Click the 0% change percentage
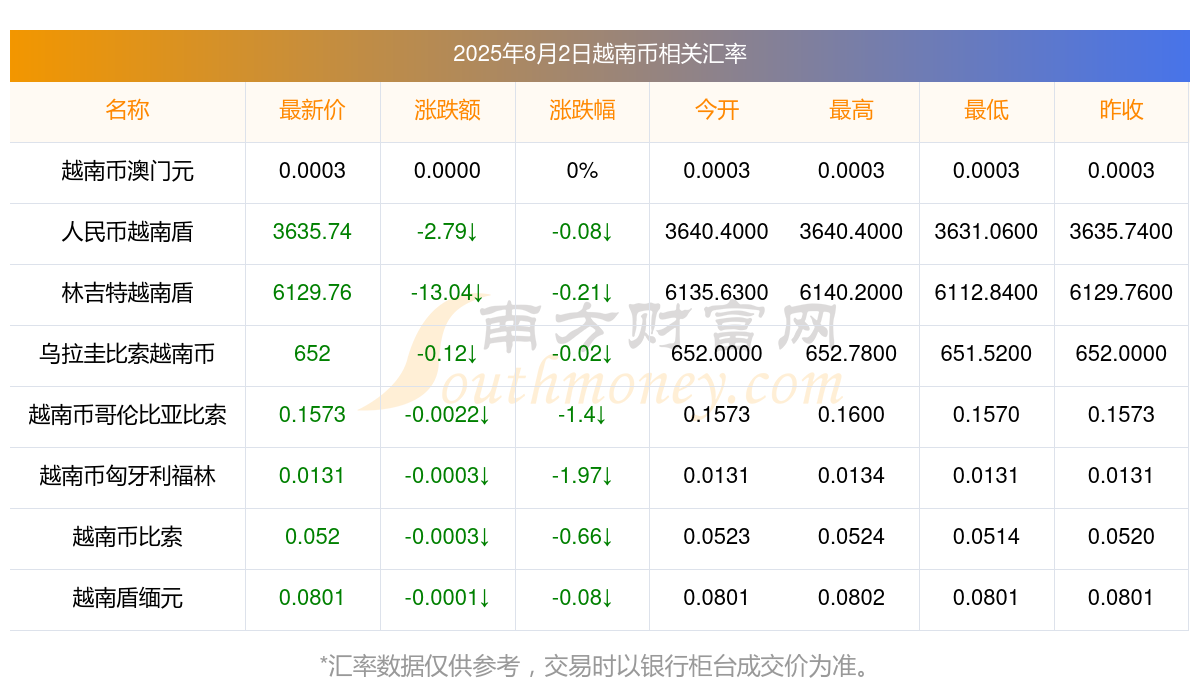 click(582, 171)
